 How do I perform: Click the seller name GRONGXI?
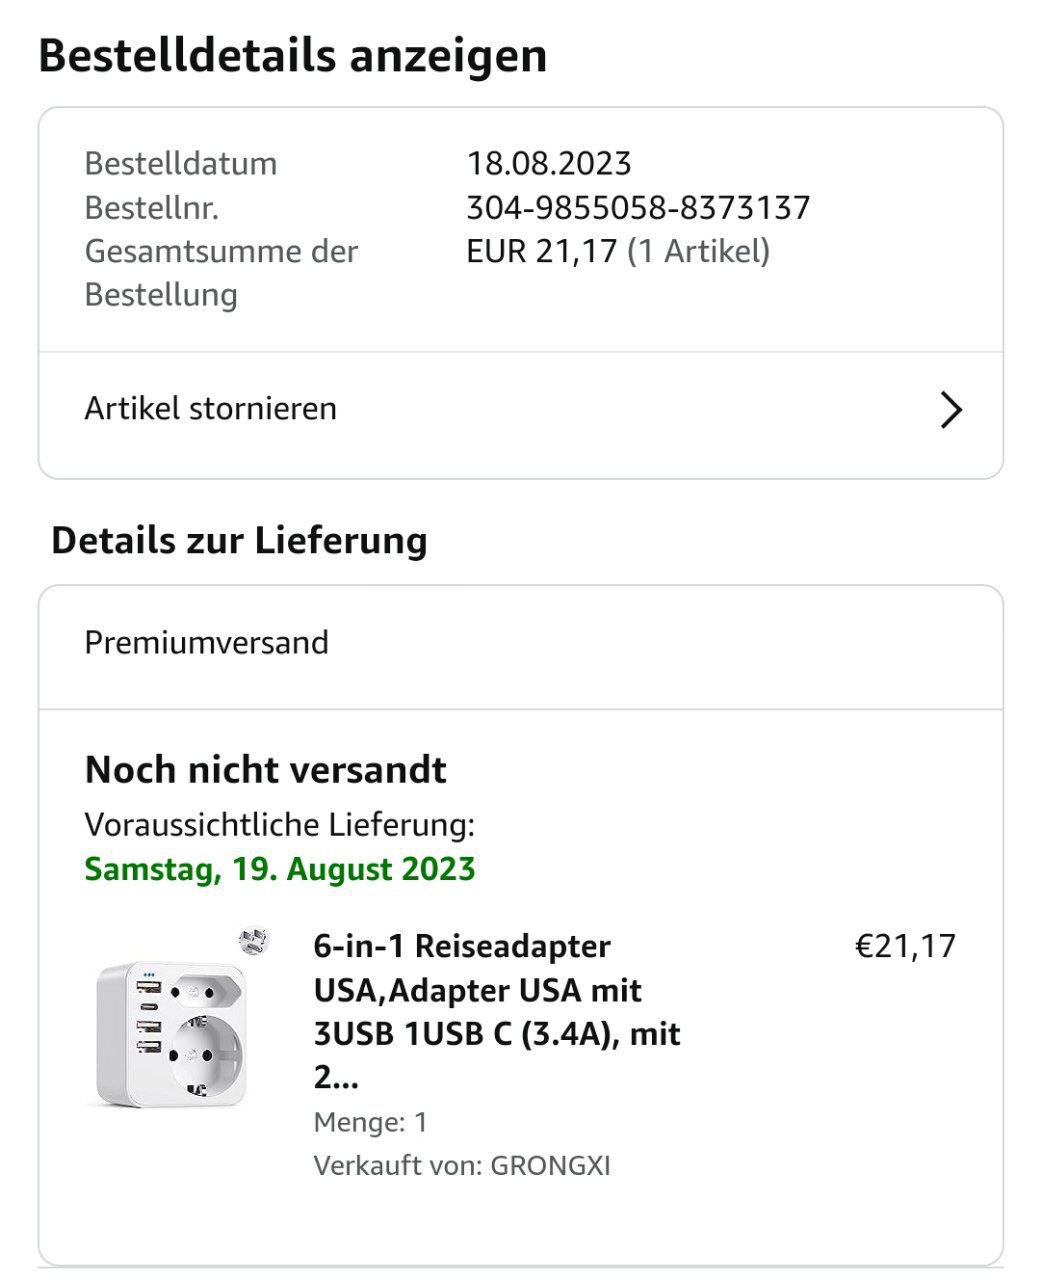[550, 1166]
